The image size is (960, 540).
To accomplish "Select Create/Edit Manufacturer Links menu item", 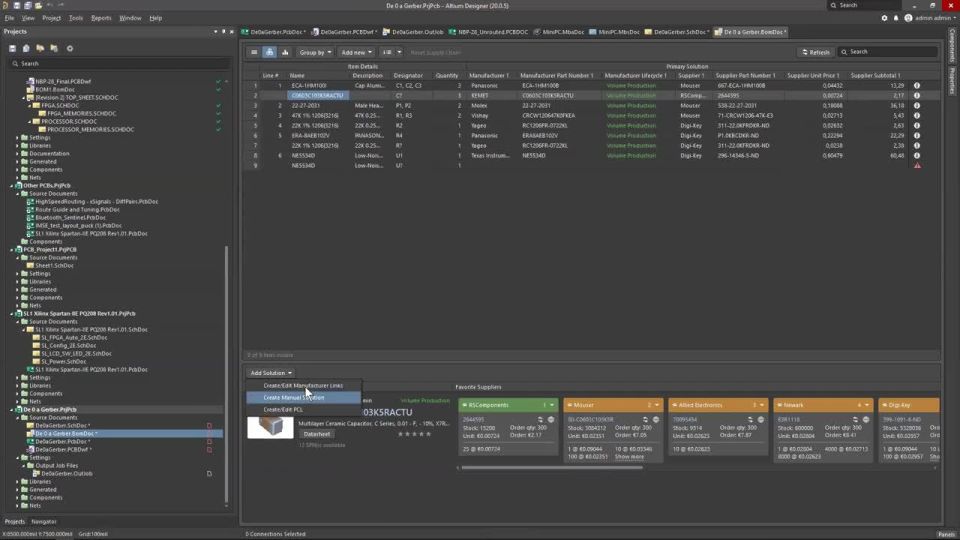I will tap(303, 386).
